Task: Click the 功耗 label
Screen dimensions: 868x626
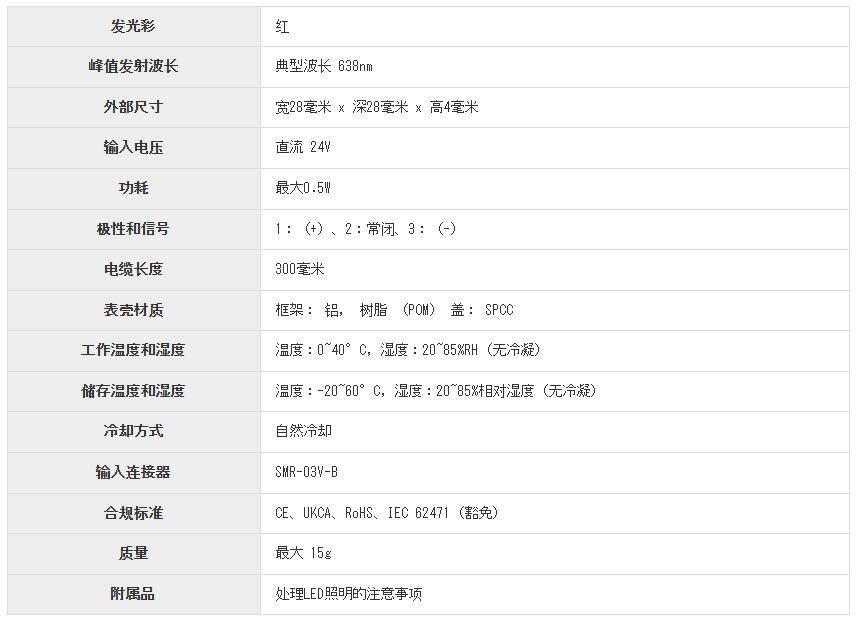Action: coord(133,188)
